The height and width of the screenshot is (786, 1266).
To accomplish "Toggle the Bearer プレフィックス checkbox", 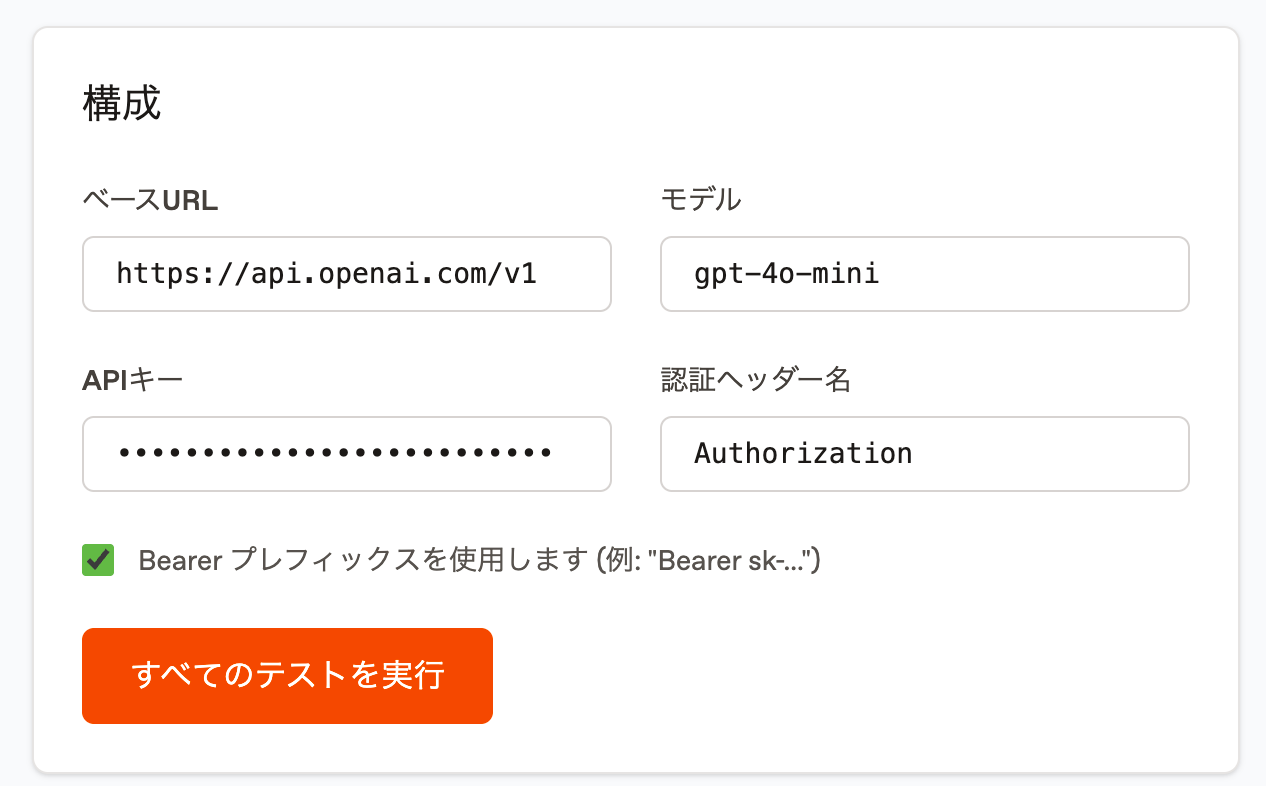I will pos(98,560).
